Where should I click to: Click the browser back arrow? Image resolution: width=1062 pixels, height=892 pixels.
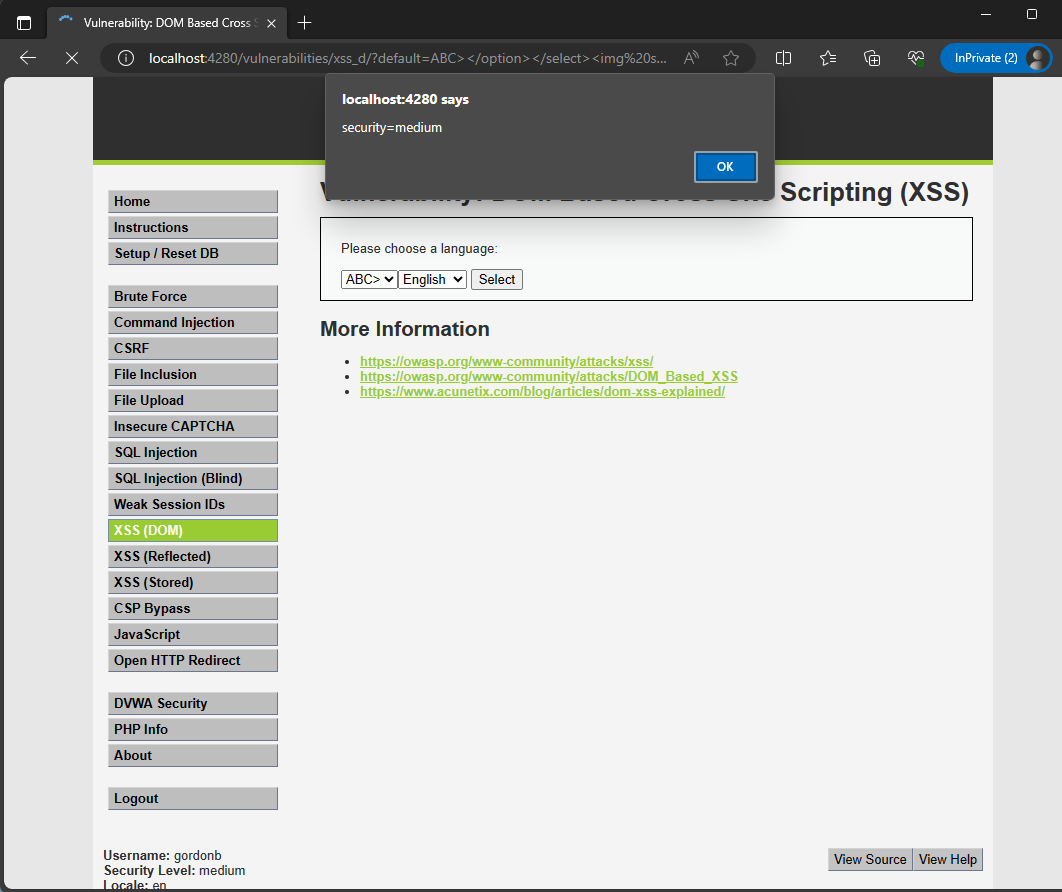(28, 58)
